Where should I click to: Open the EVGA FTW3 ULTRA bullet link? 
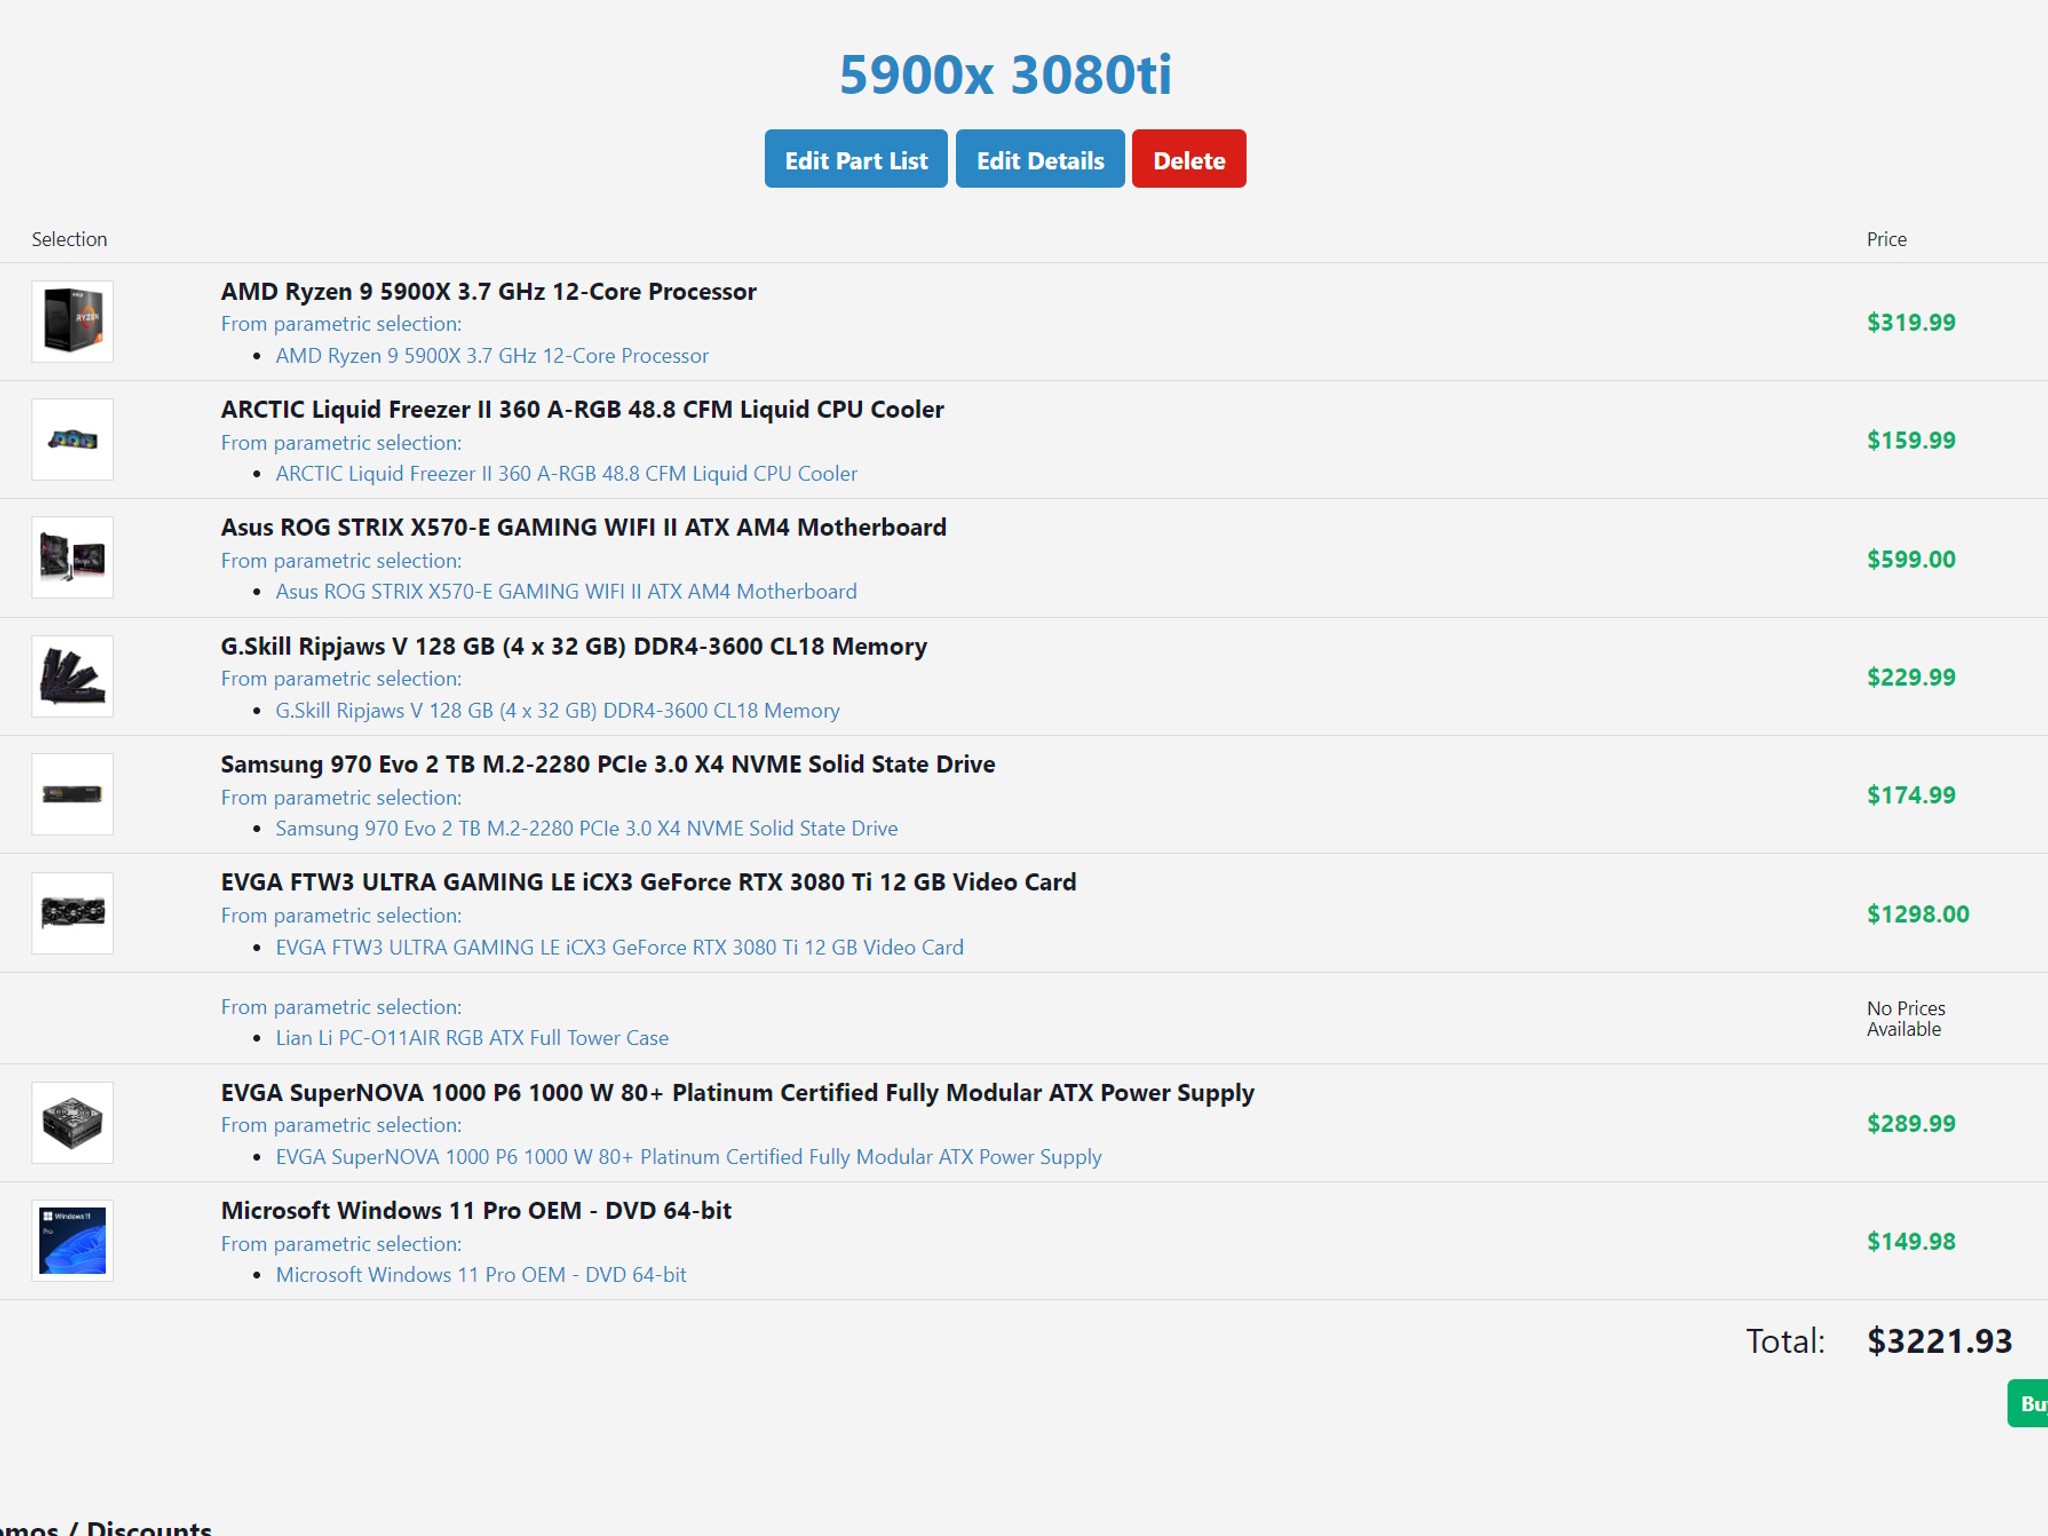click(x=619, y=947)
